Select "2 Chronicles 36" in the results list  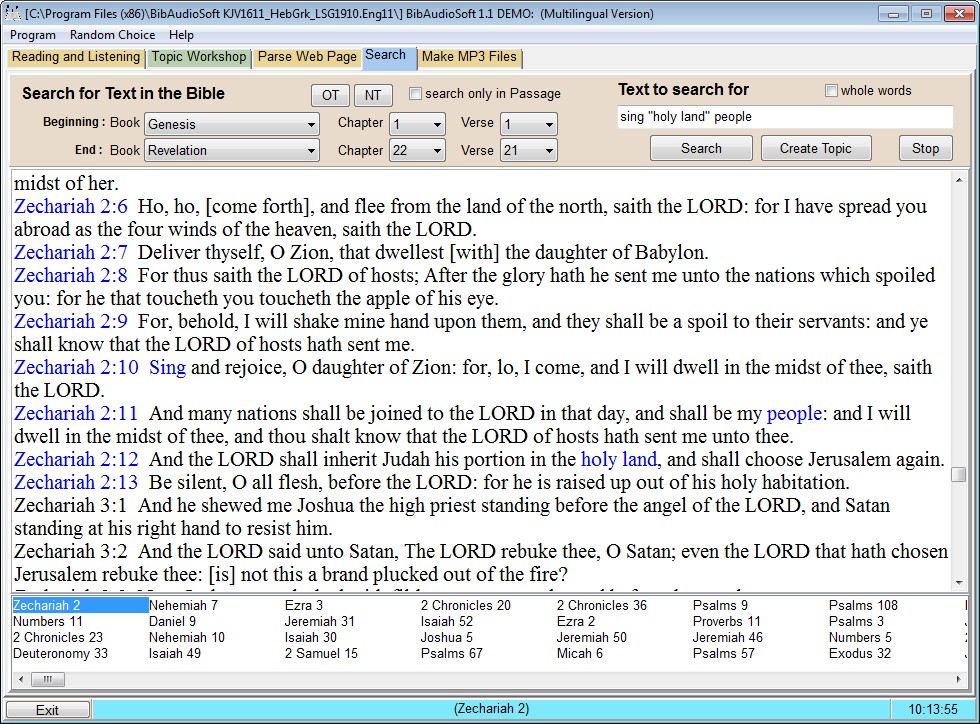[602, 605]
